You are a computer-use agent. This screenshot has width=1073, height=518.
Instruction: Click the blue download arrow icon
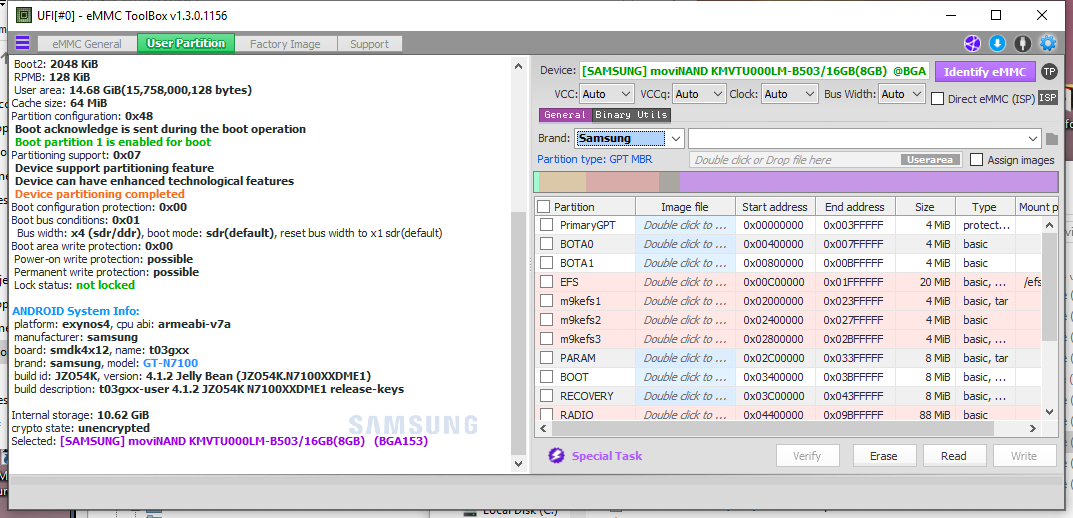pyautogui.click(x=998, y=44)
